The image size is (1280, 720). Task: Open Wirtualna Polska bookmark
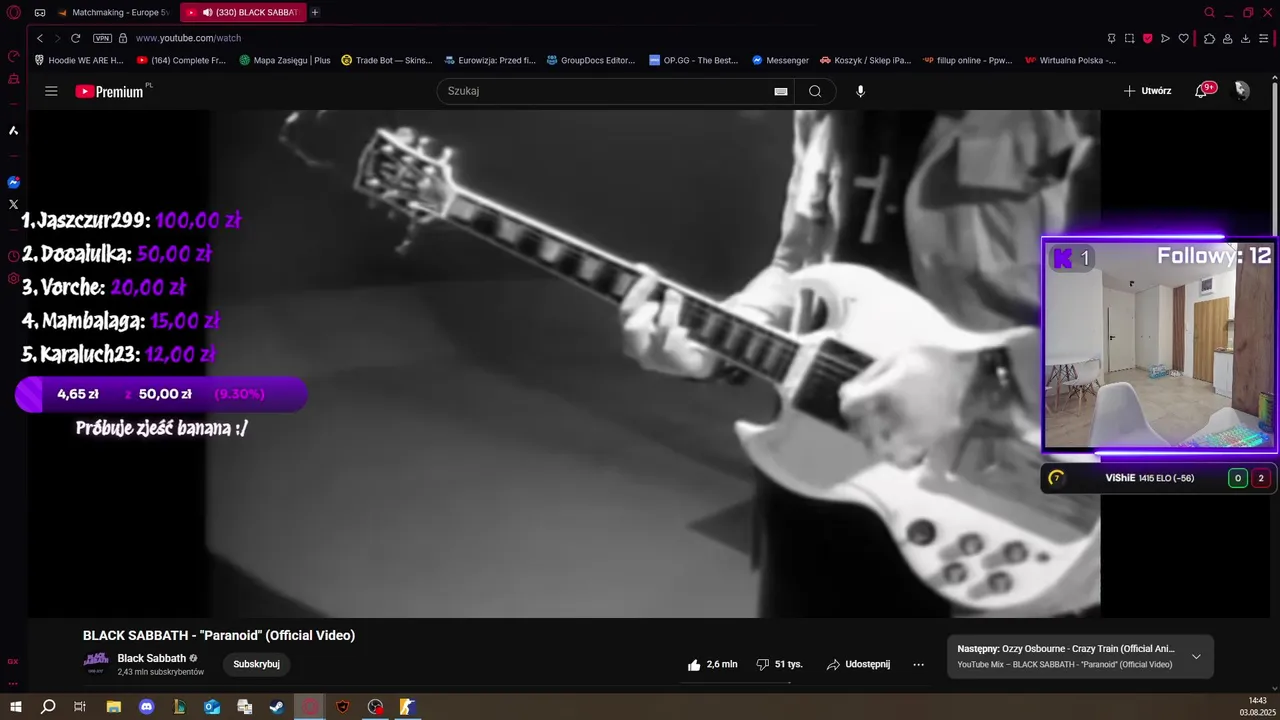tap(1071, 60)
